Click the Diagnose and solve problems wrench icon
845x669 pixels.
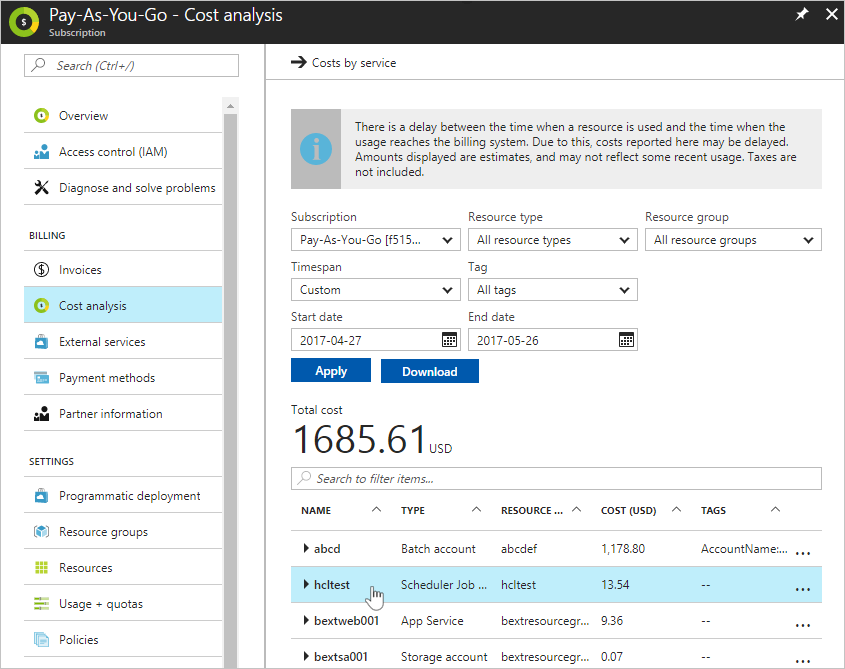41,188
